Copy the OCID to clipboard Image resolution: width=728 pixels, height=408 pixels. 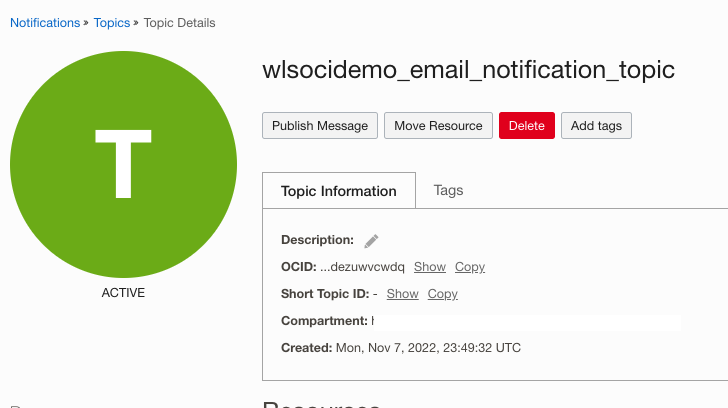pyautogui.click(x=470, y=267)
